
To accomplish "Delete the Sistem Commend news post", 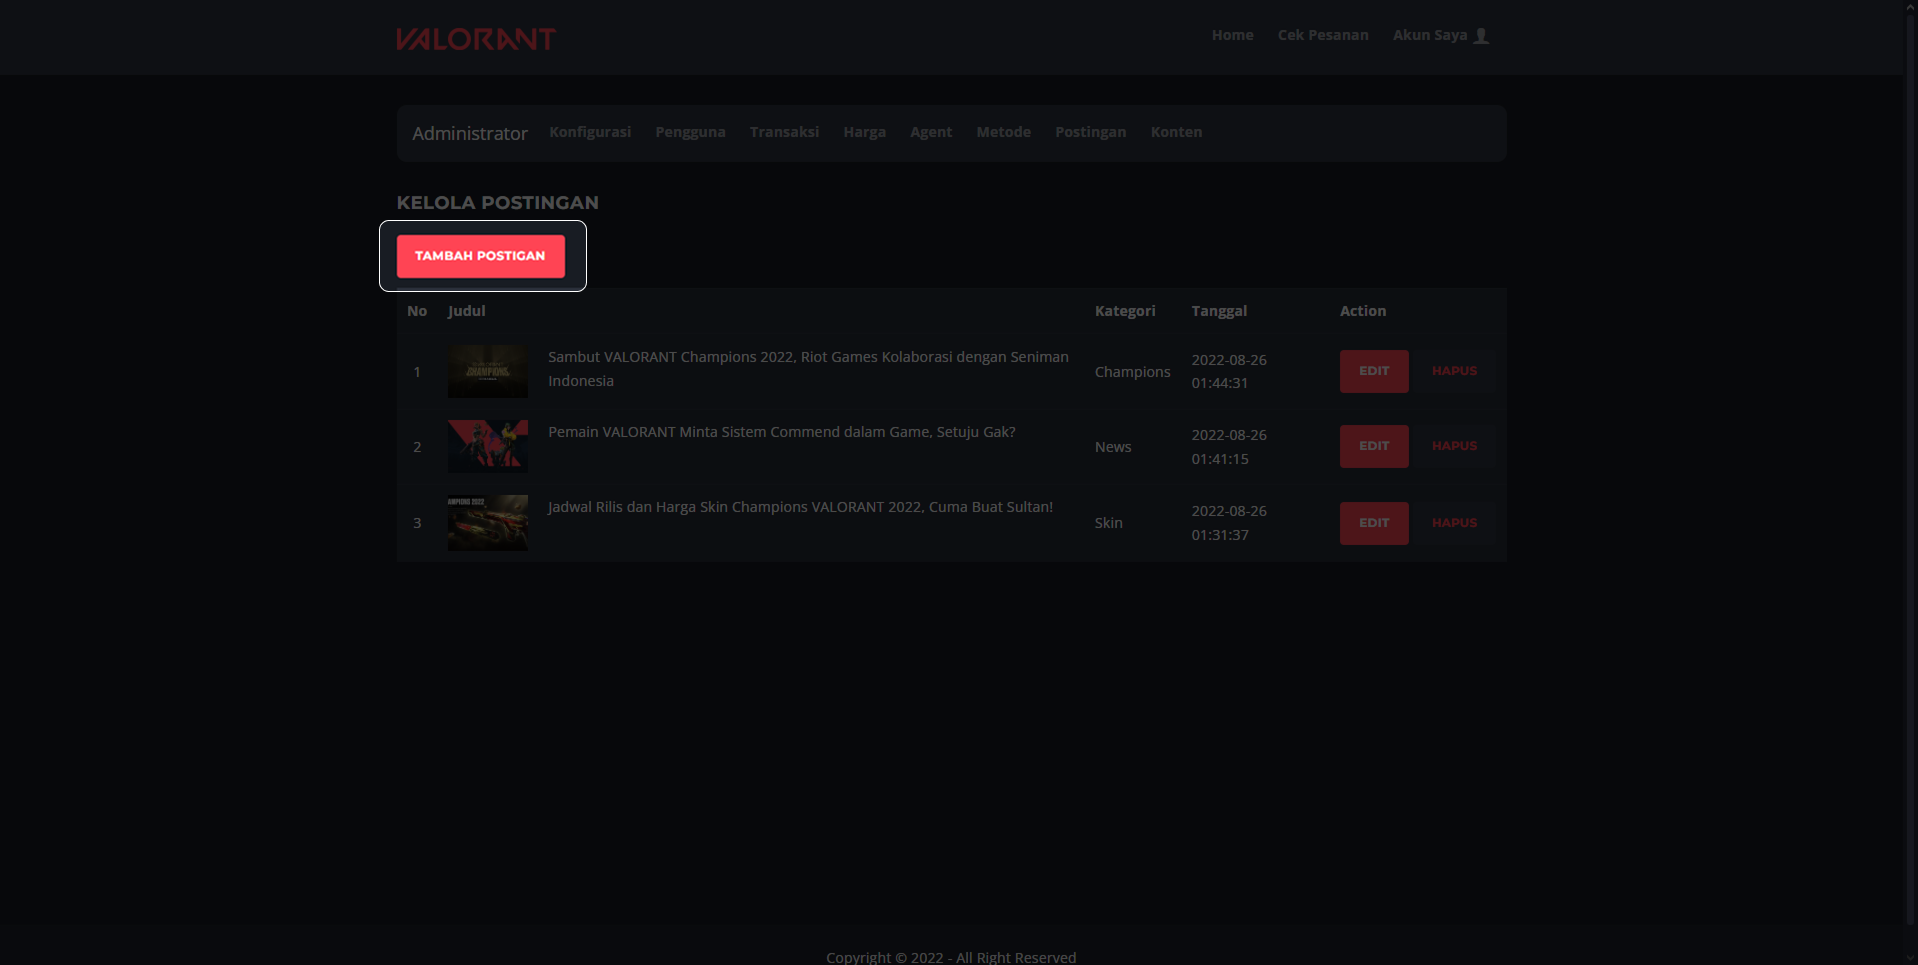I will point(1454,446).
